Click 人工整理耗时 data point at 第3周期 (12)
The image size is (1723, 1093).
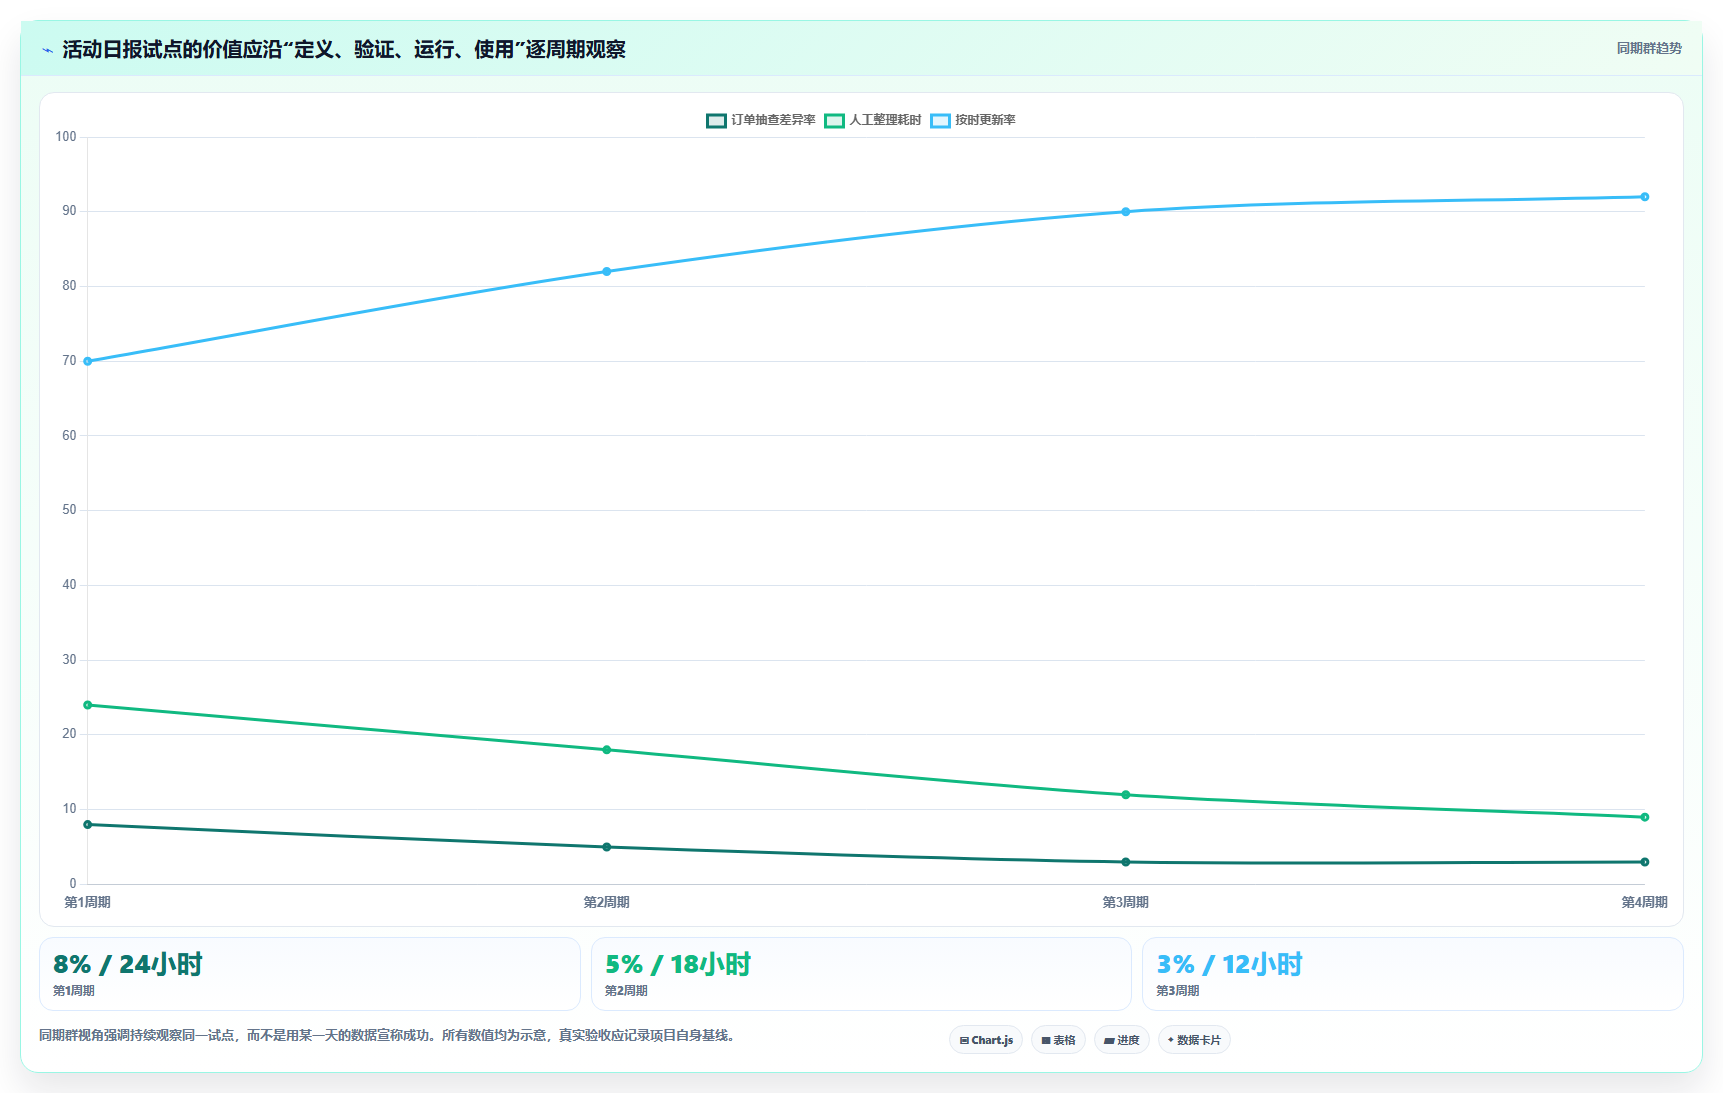click(x=1126, y=795)
